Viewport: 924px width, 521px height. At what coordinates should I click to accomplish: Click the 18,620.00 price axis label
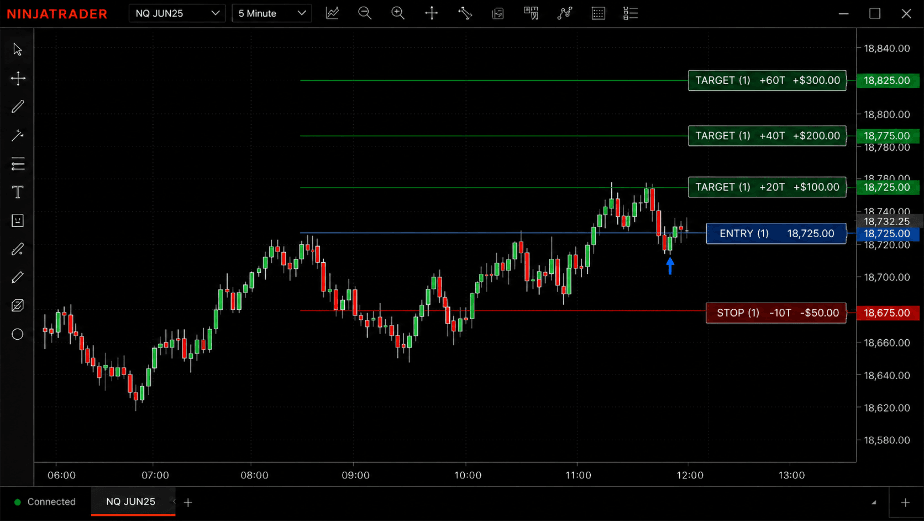click(887, 407)
